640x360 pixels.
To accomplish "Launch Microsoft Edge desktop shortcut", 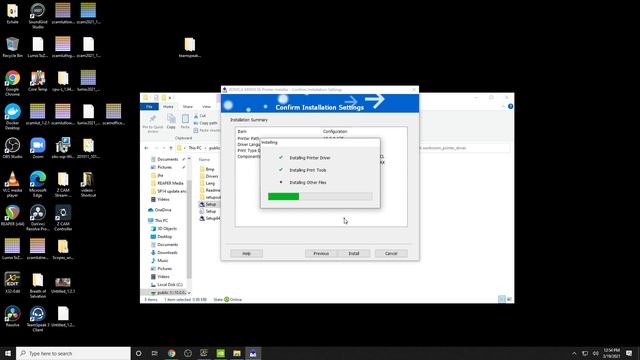I will coord(38,184).
